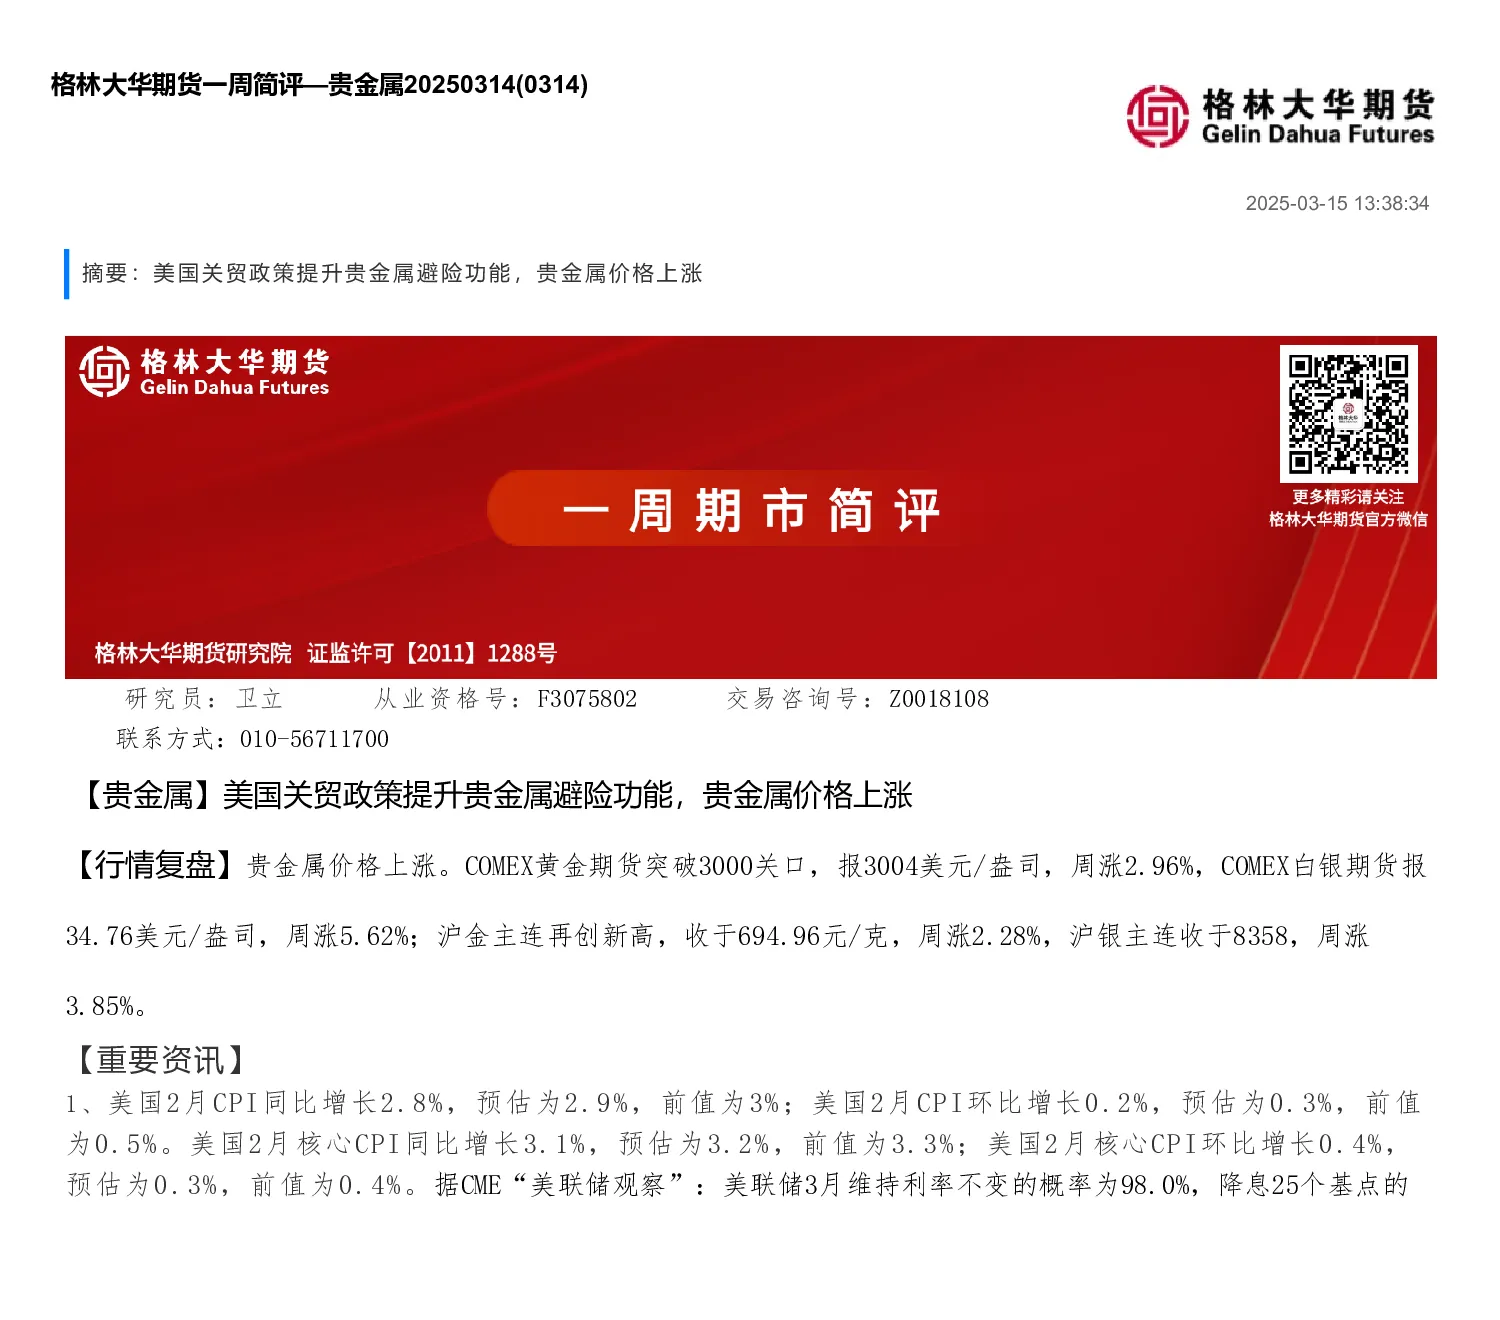Click the article title 格林大华期货一周简评—贵金属20250314(0314)
Screen dimensions: 1500x1320
pos(320,84)
